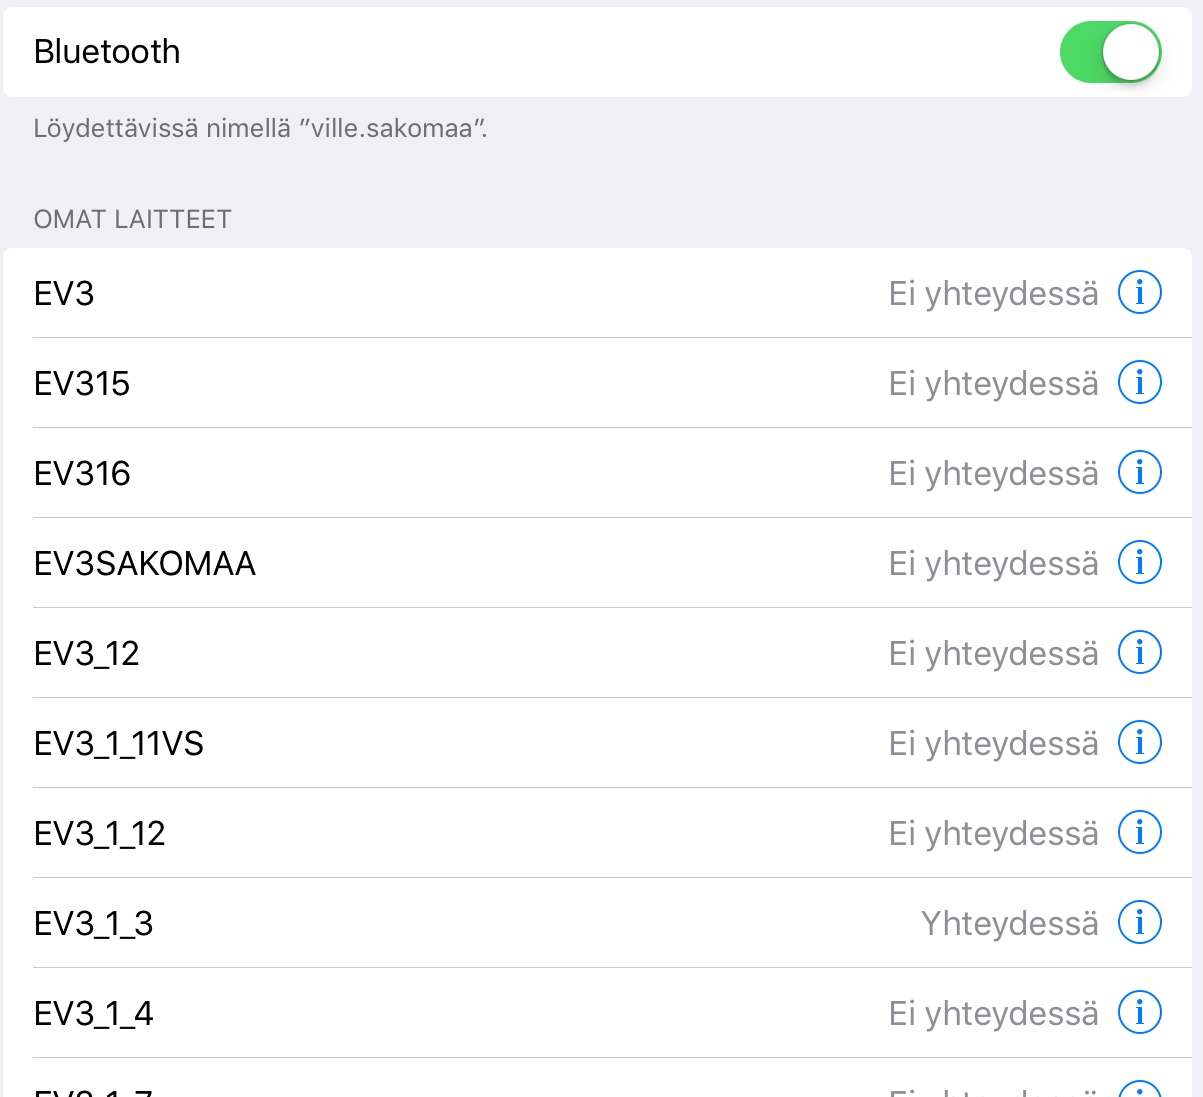Tap the EV3_12 info icon

click(x=1139, y=653)
